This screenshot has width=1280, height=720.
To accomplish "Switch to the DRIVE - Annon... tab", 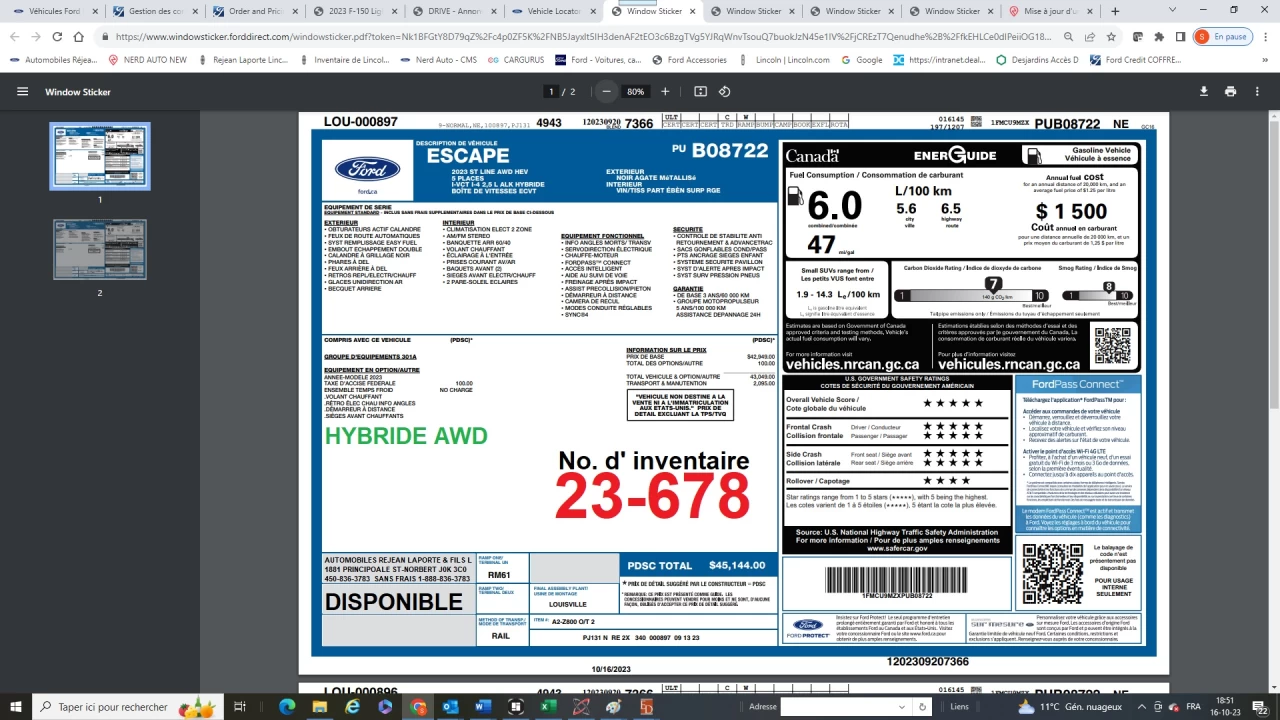I will click(x=453, y=11).
